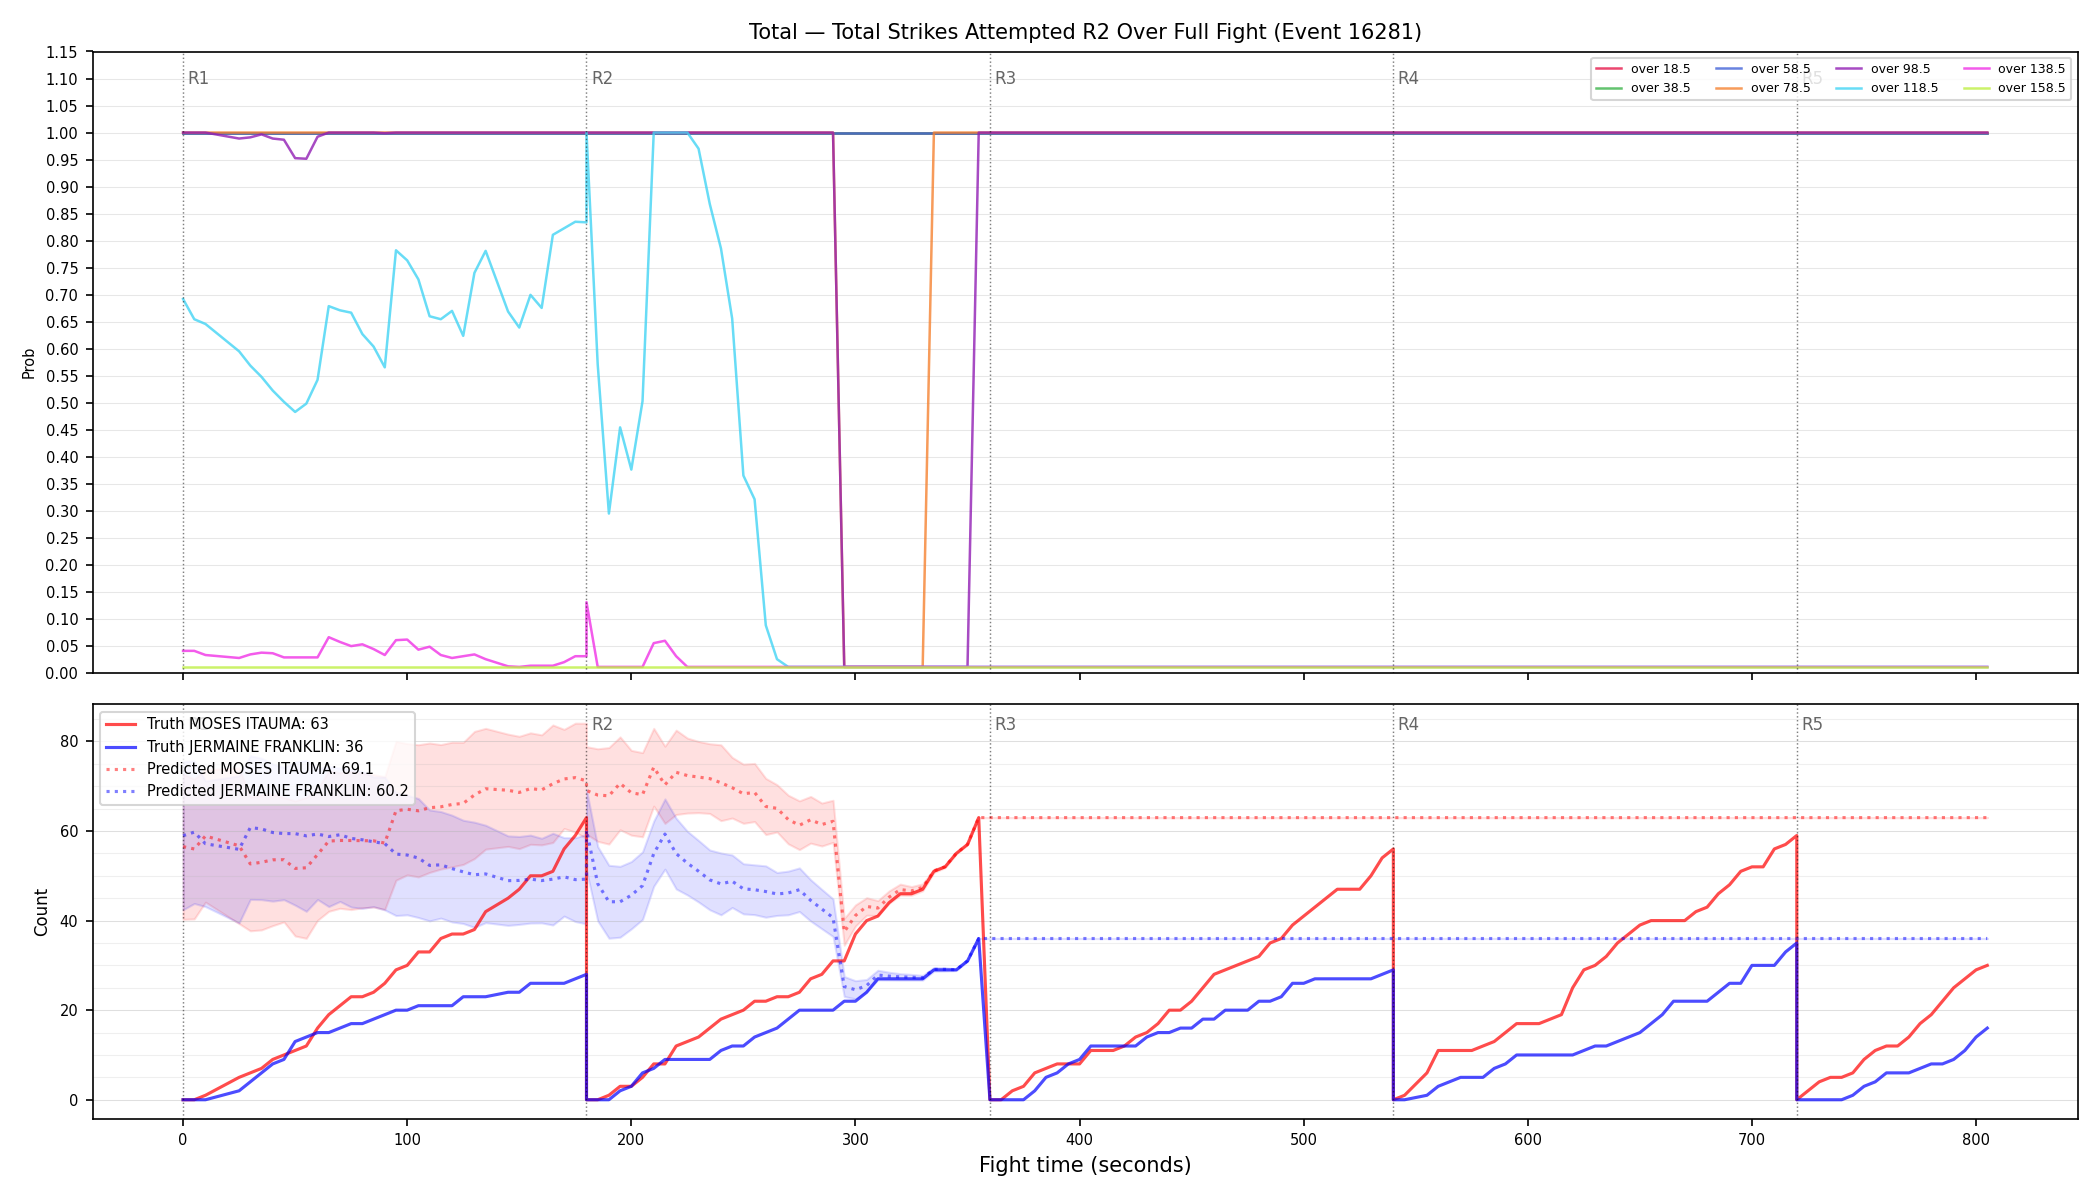This screenshot has height=1200, width=2100.
Task: Click the 'Fight time (seconds)' axis label
Action: (x=1085, y=1165)
